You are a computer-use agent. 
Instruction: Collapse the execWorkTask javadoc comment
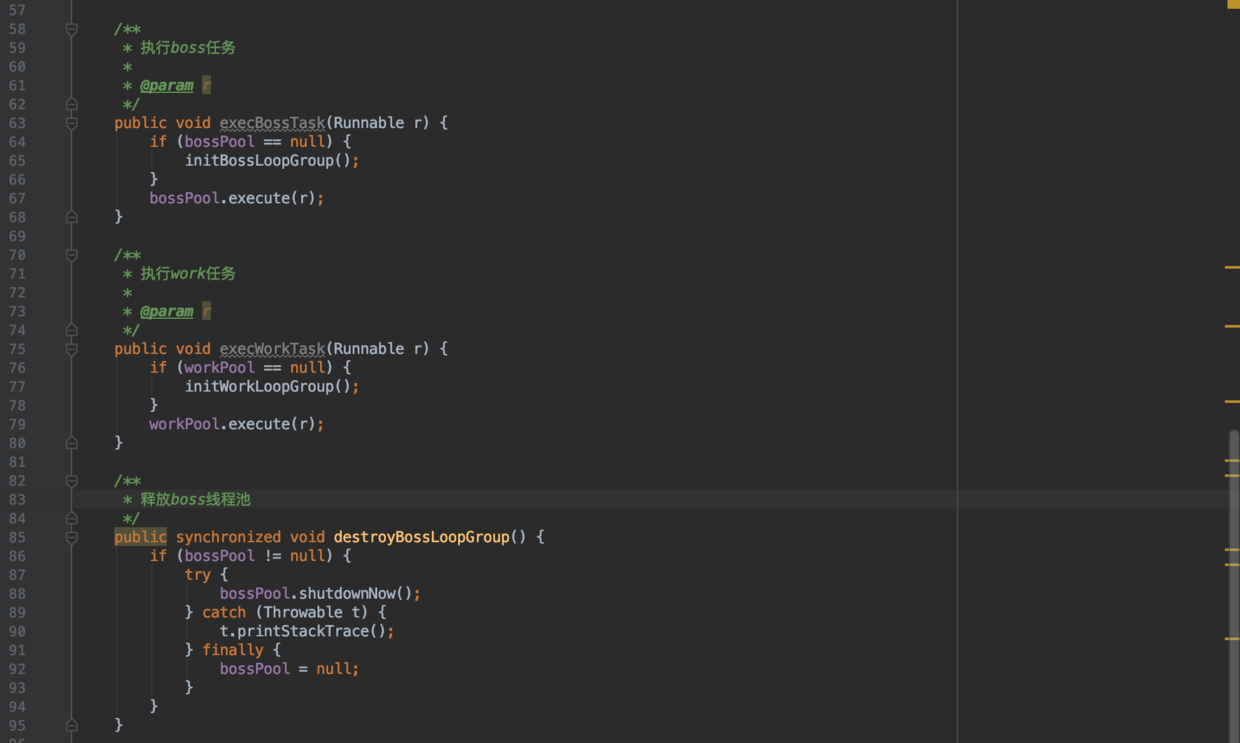pyautogui.click(x=70, y=254)
